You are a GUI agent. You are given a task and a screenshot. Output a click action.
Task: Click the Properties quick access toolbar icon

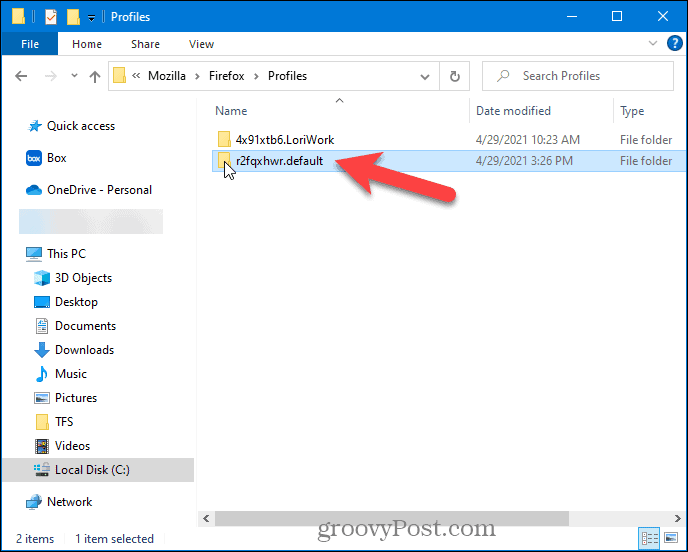click(x=51, y=17)
